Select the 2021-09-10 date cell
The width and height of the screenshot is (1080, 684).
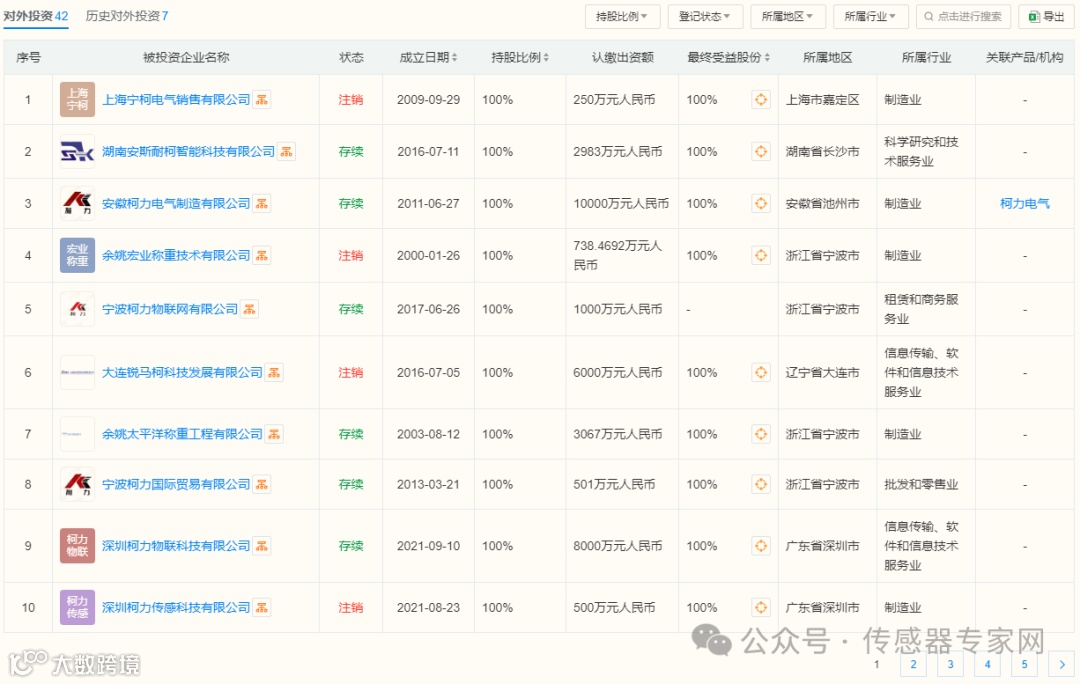click(428, 546)
